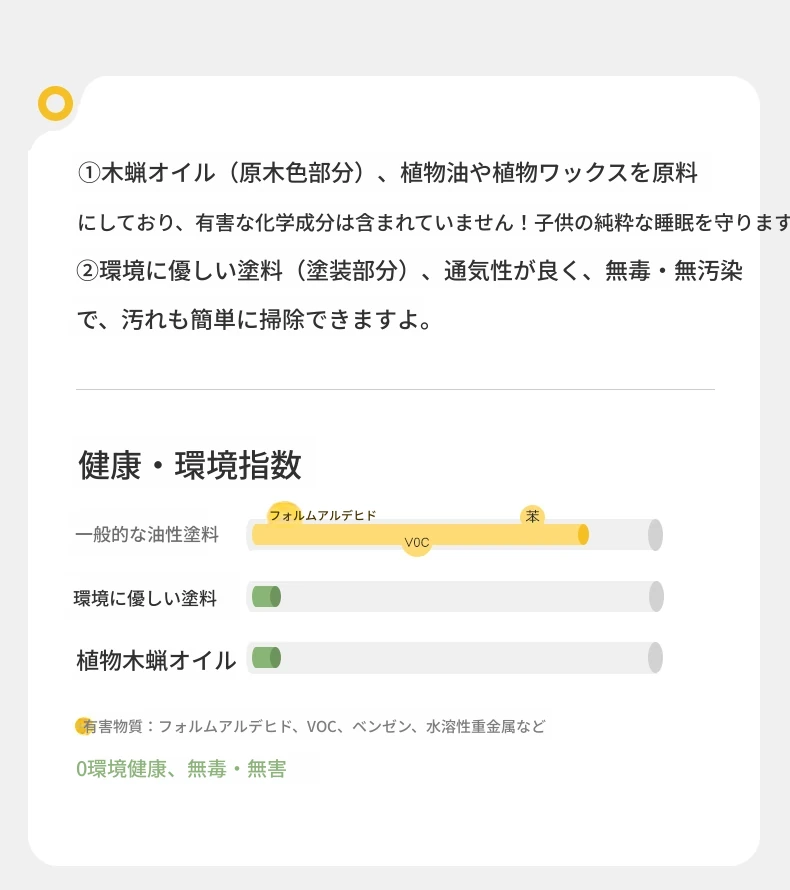Click green indicator on 環境に優しい塗料 bar
The height and width of the screenshot is (890, 790).
click(266, 597)
